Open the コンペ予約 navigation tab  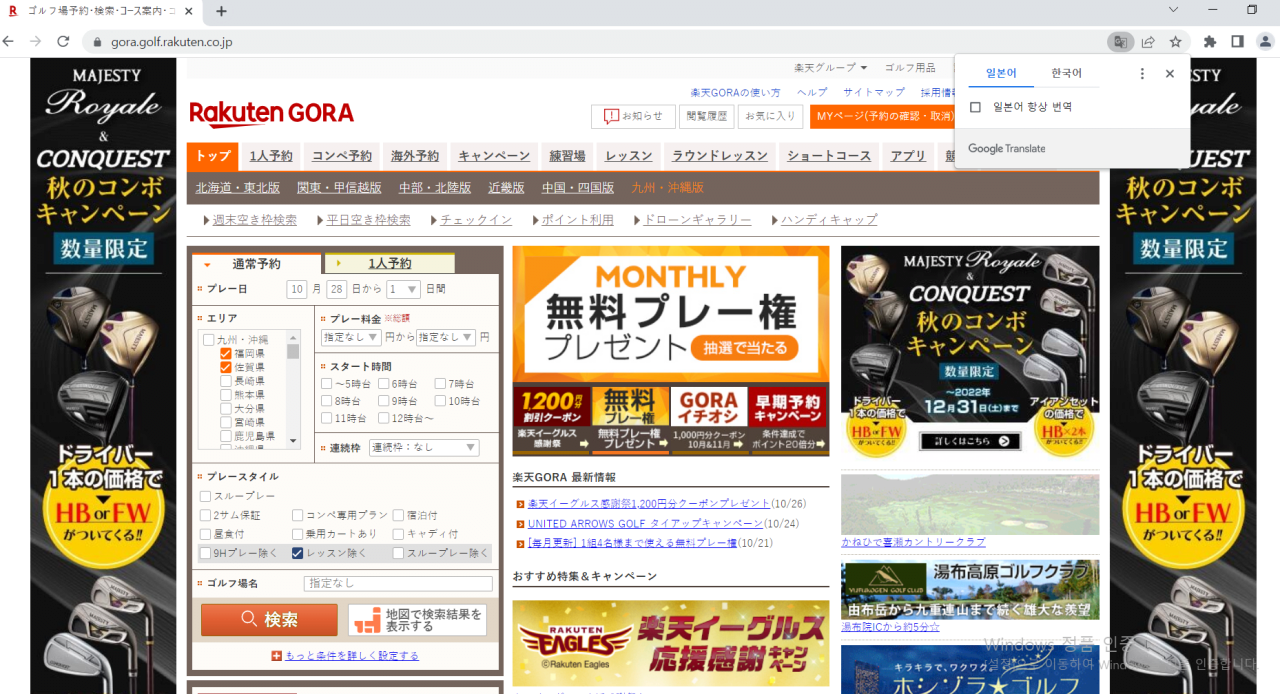point(342,156)
